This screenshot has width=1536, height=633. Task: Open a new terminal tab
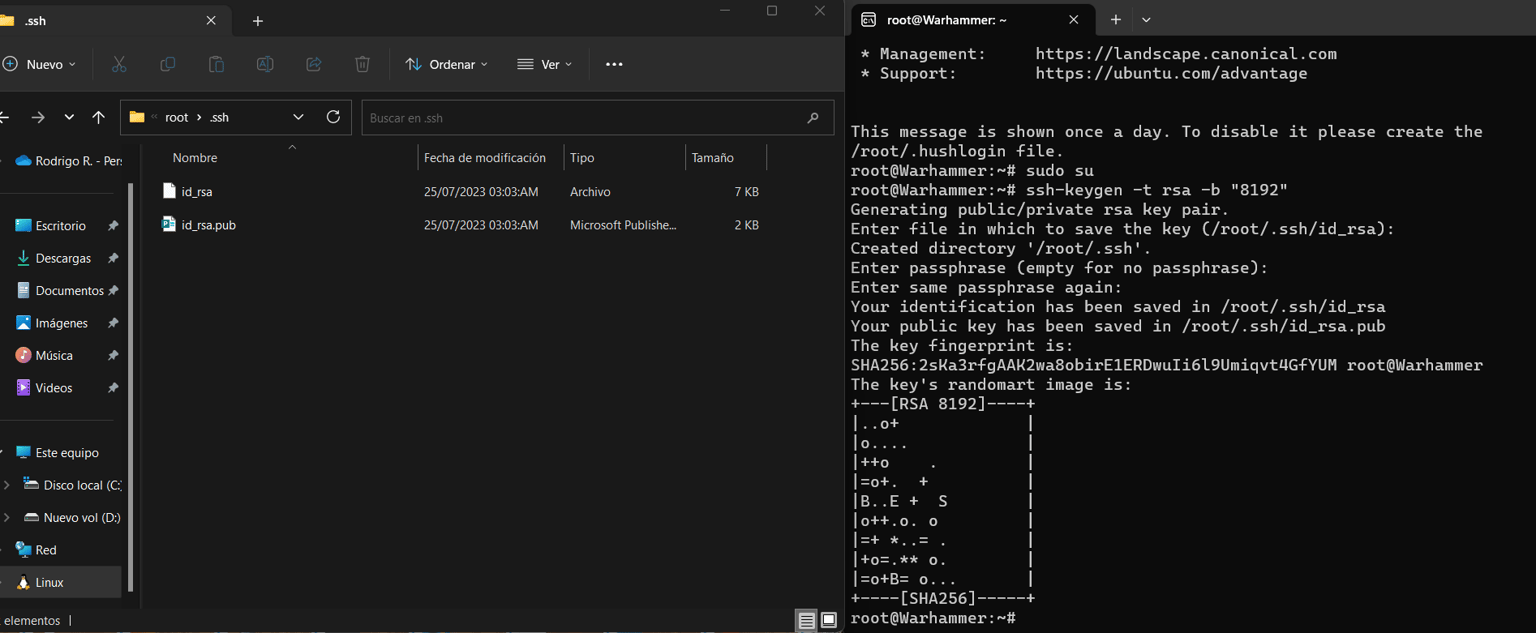pyautogui.click(x=1116, y=20)
